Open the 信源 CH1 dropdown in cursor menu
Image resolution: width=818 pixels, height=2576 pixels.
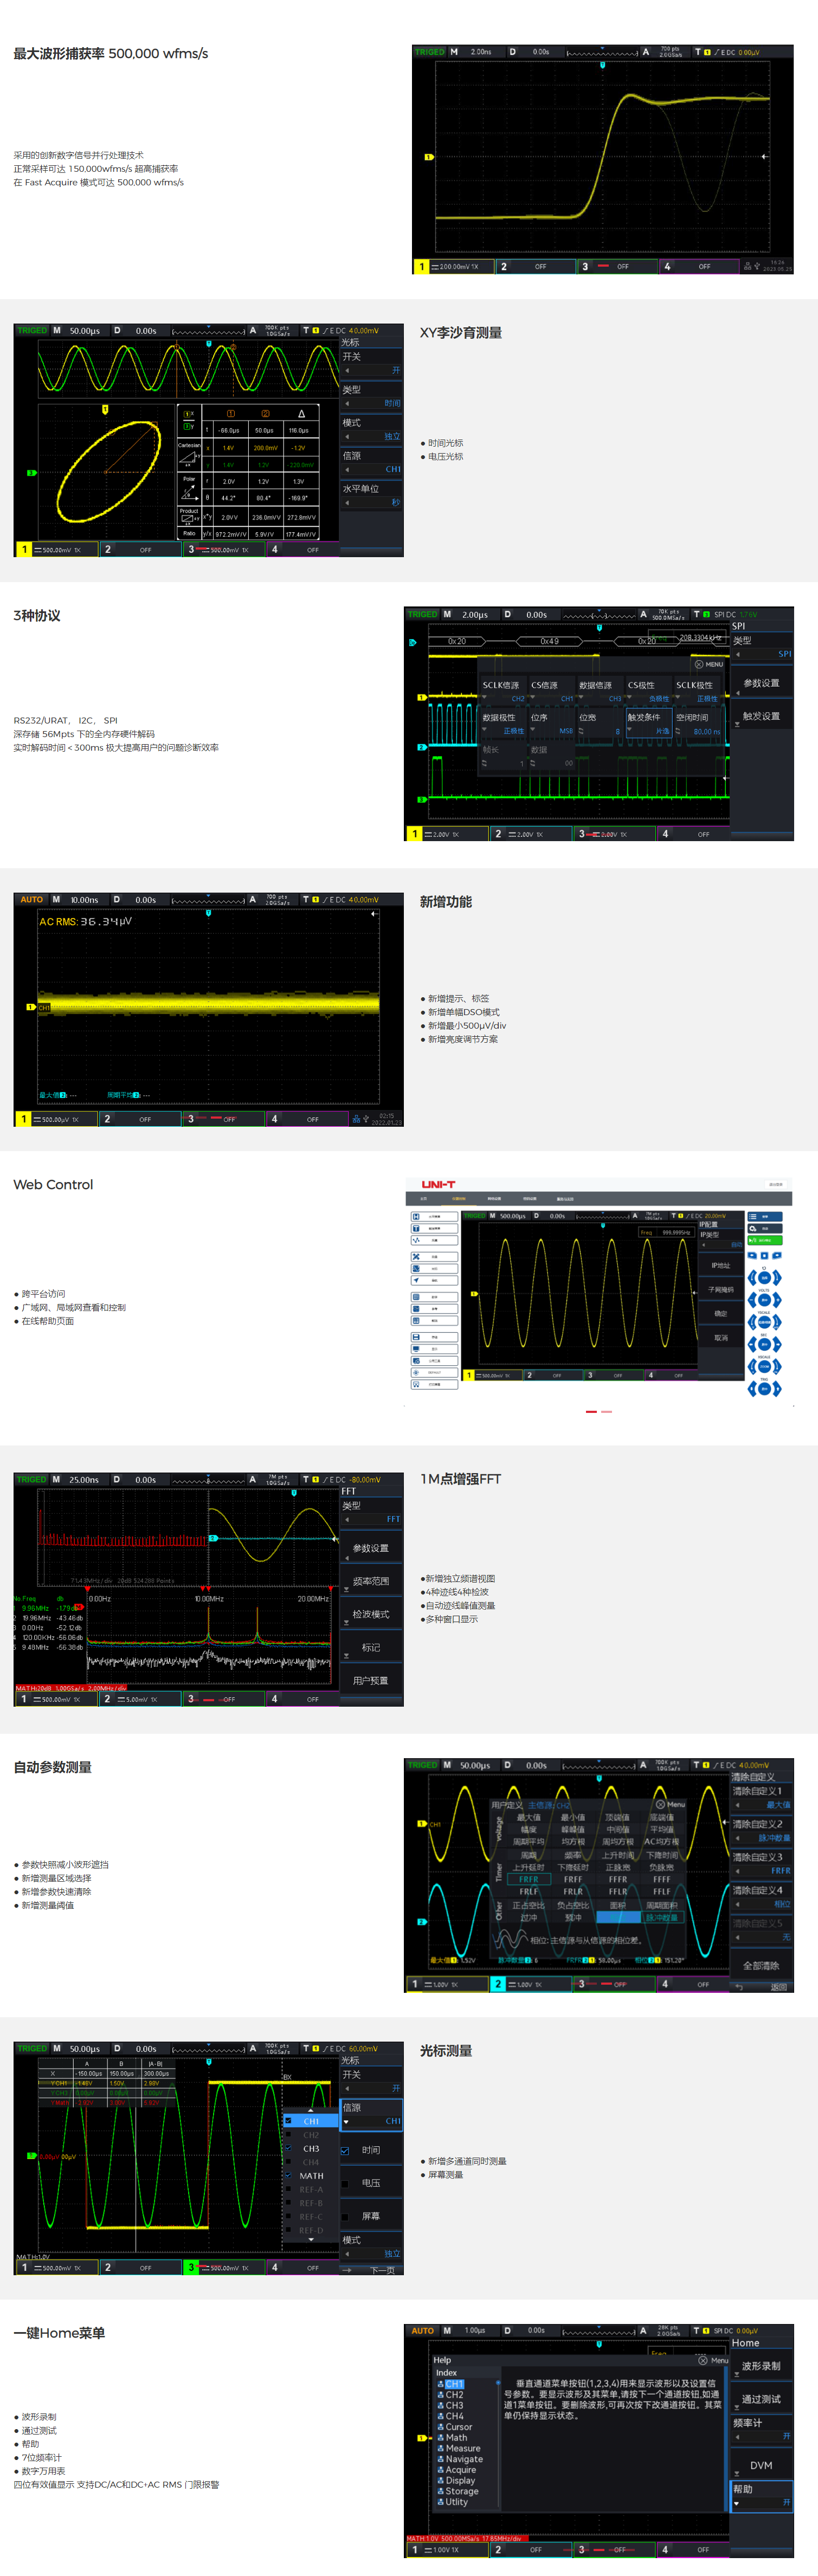(x=371, y=2121)
